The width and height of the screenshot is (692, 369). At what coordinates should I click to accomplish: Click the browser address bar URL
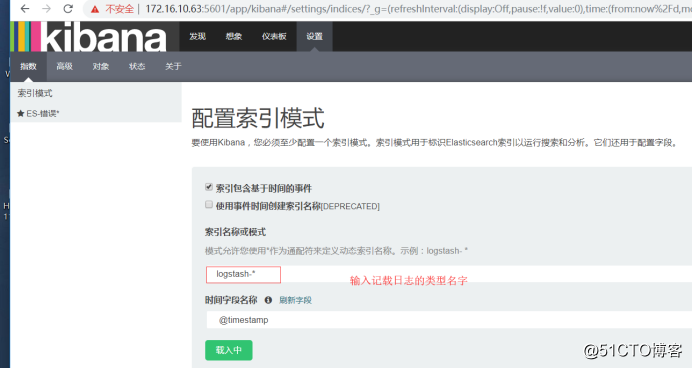click(418, 9)
